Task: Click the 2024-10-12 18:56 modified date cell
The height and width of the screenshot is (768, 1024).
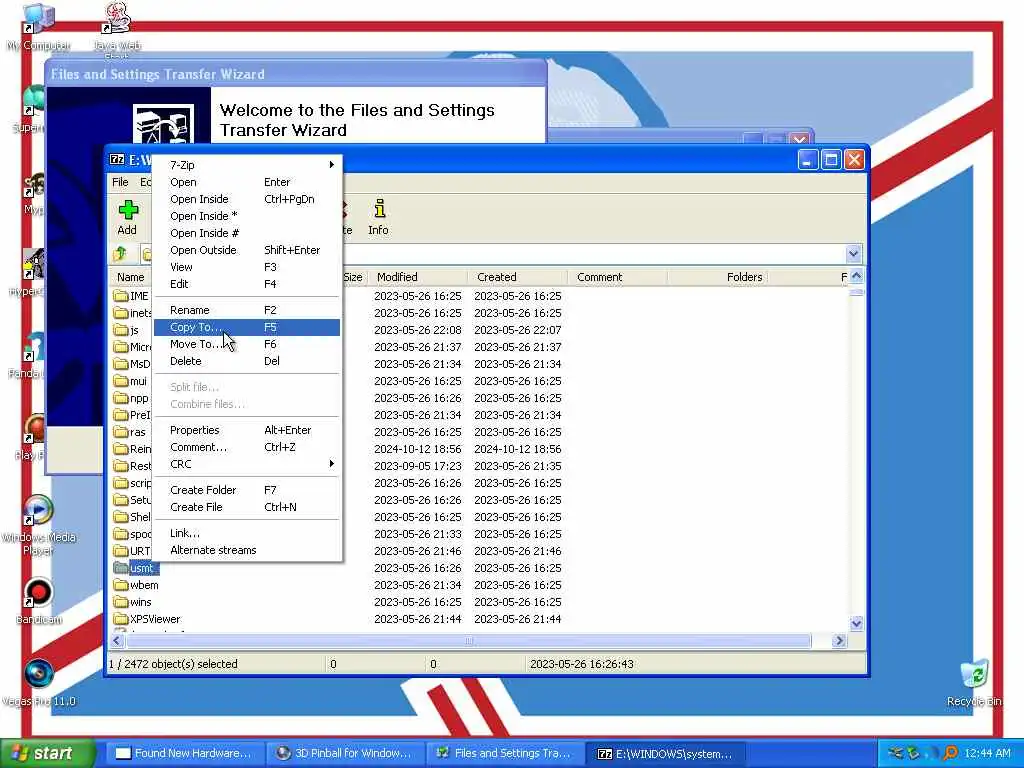Action: [x=417, y=449]
